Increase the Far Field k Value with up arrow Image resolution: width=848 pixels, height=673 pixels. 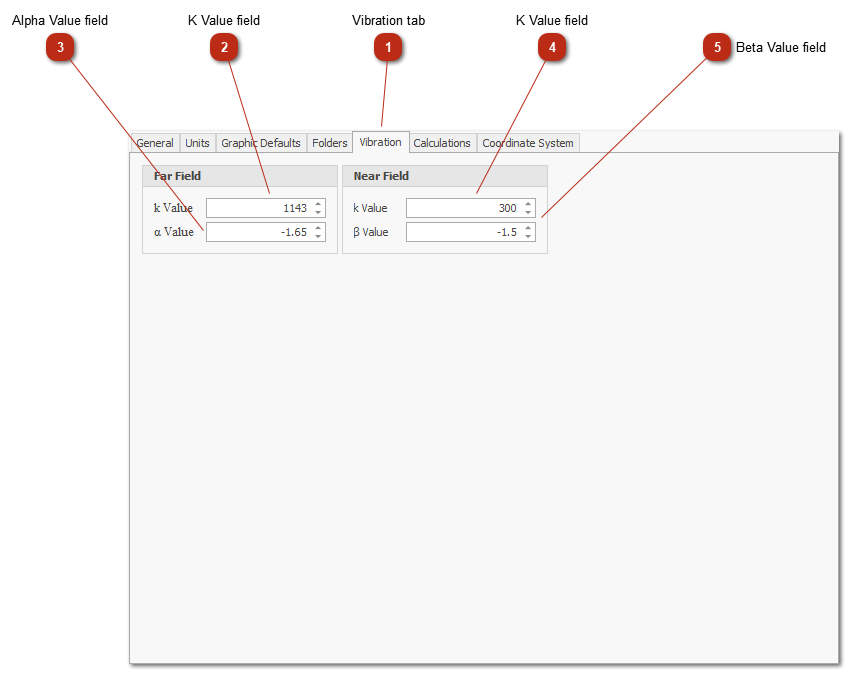318,204
